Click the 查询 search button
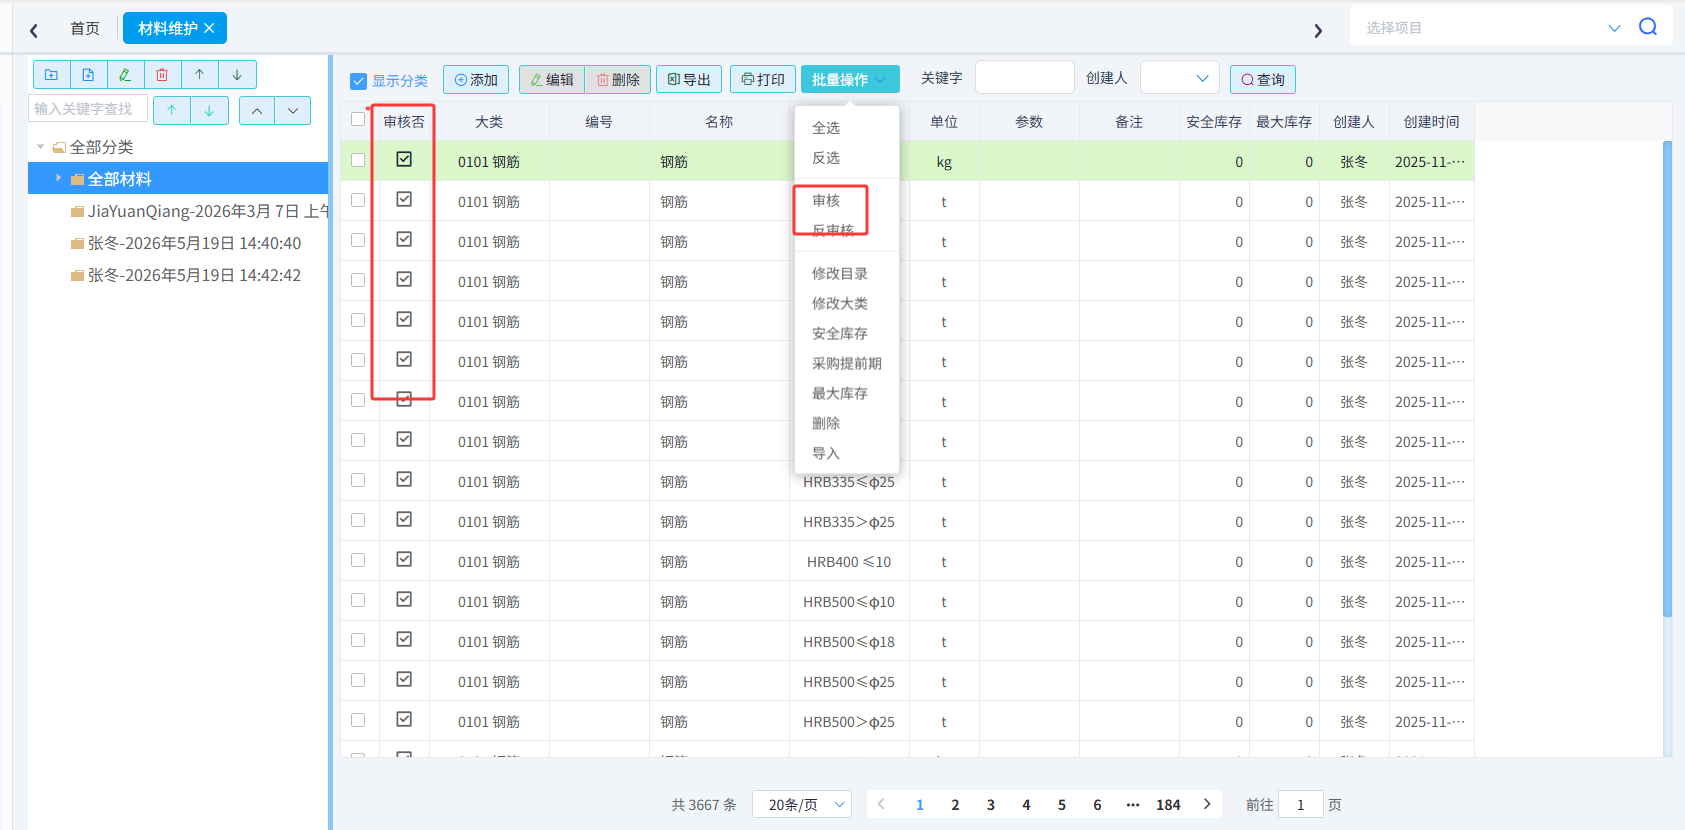1685x830 pixels. click(1263, 79)
